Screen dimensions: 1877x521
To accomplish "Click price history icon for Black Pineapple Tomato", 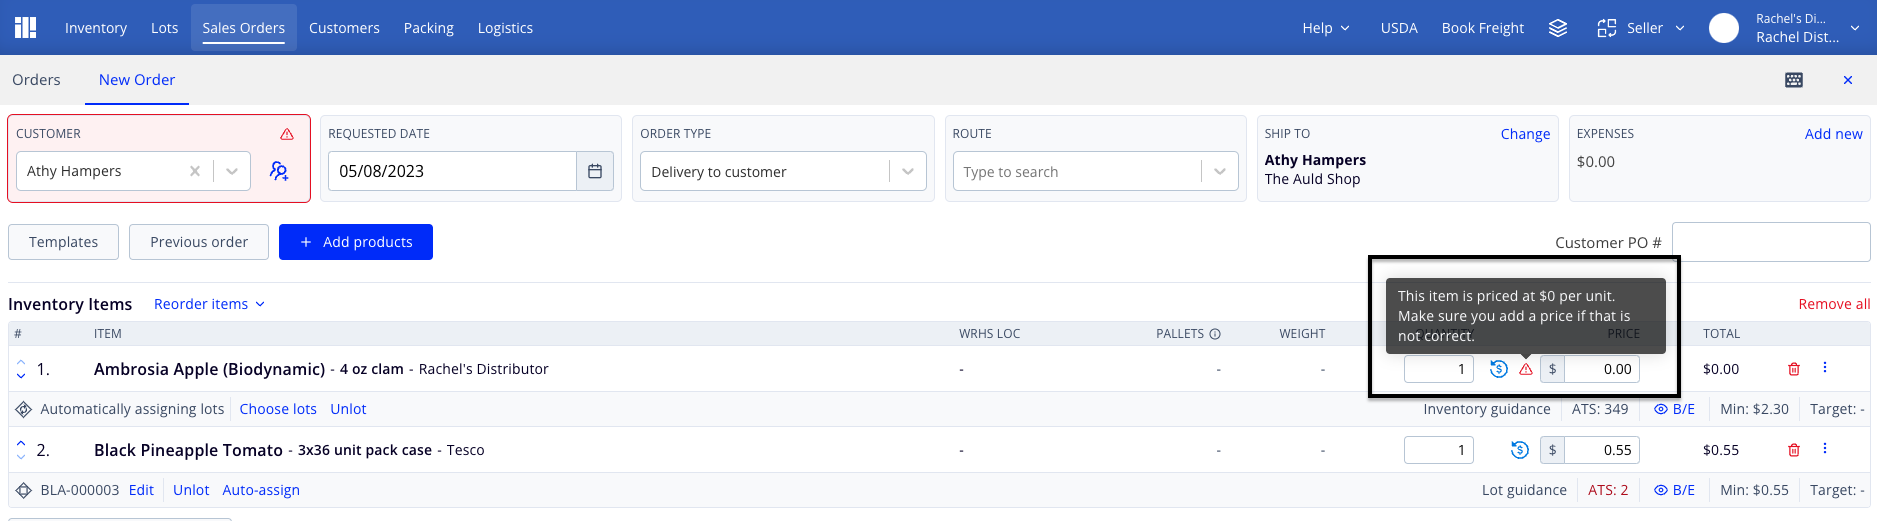I will pos(1520,450).
